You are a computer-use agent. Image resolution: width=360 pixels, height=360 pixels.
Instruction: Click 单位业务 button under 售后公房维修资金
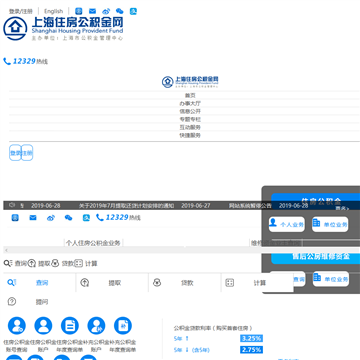(331, 279)
